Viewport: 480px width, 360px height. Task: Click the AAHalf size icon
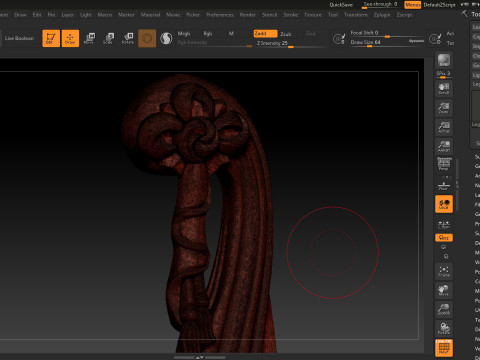click(x=444, y=146)
